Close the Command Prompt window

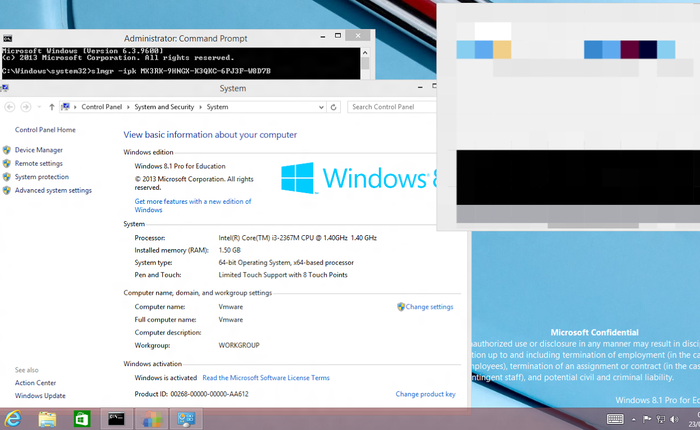(358, 36)
